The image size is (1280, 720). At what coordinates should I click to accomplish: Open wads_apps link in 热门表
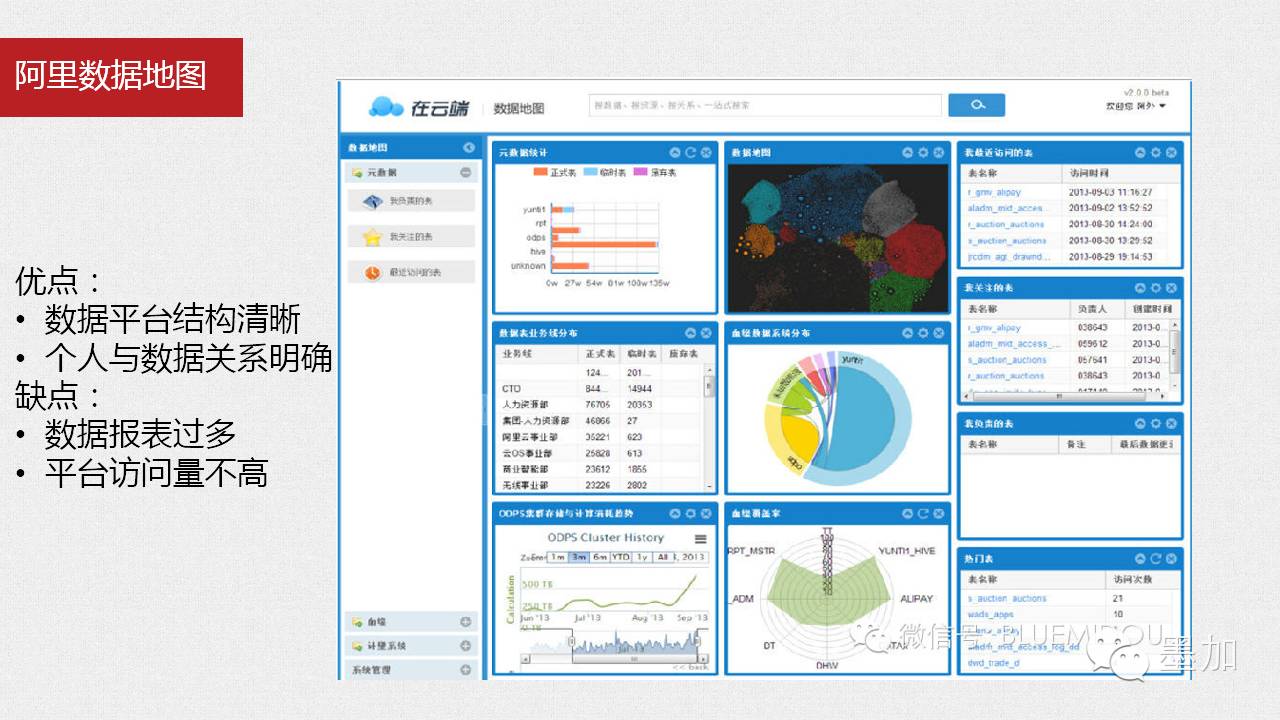(x=990, y=615)
